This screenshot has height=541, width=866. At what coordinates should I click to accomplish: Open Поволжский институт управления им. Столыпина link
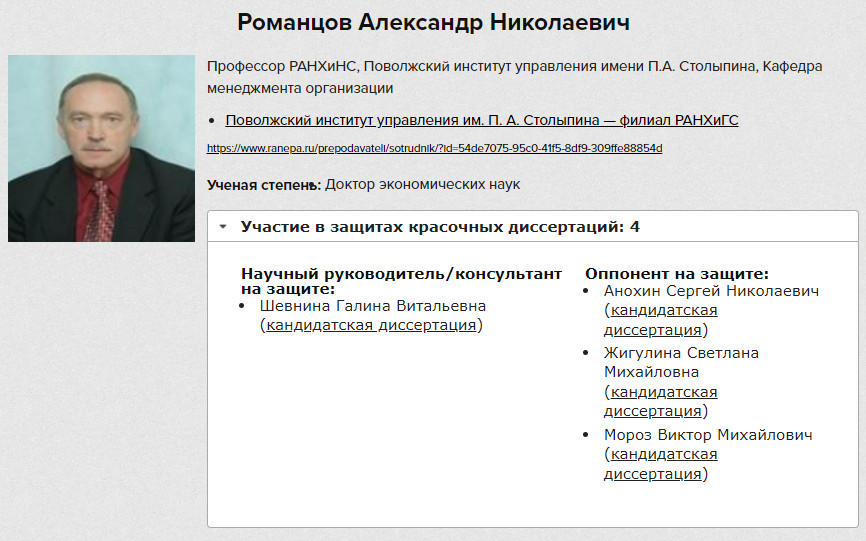pos(482,120)
